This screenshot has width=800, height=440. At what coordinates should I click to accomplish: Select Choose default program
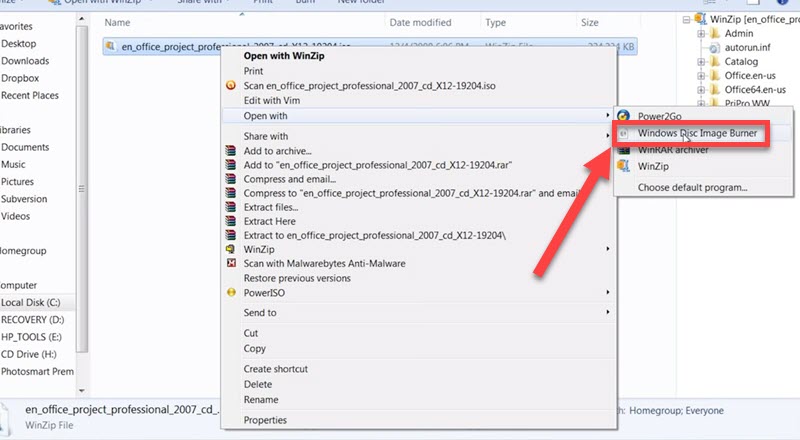click(x=692, y=187)
